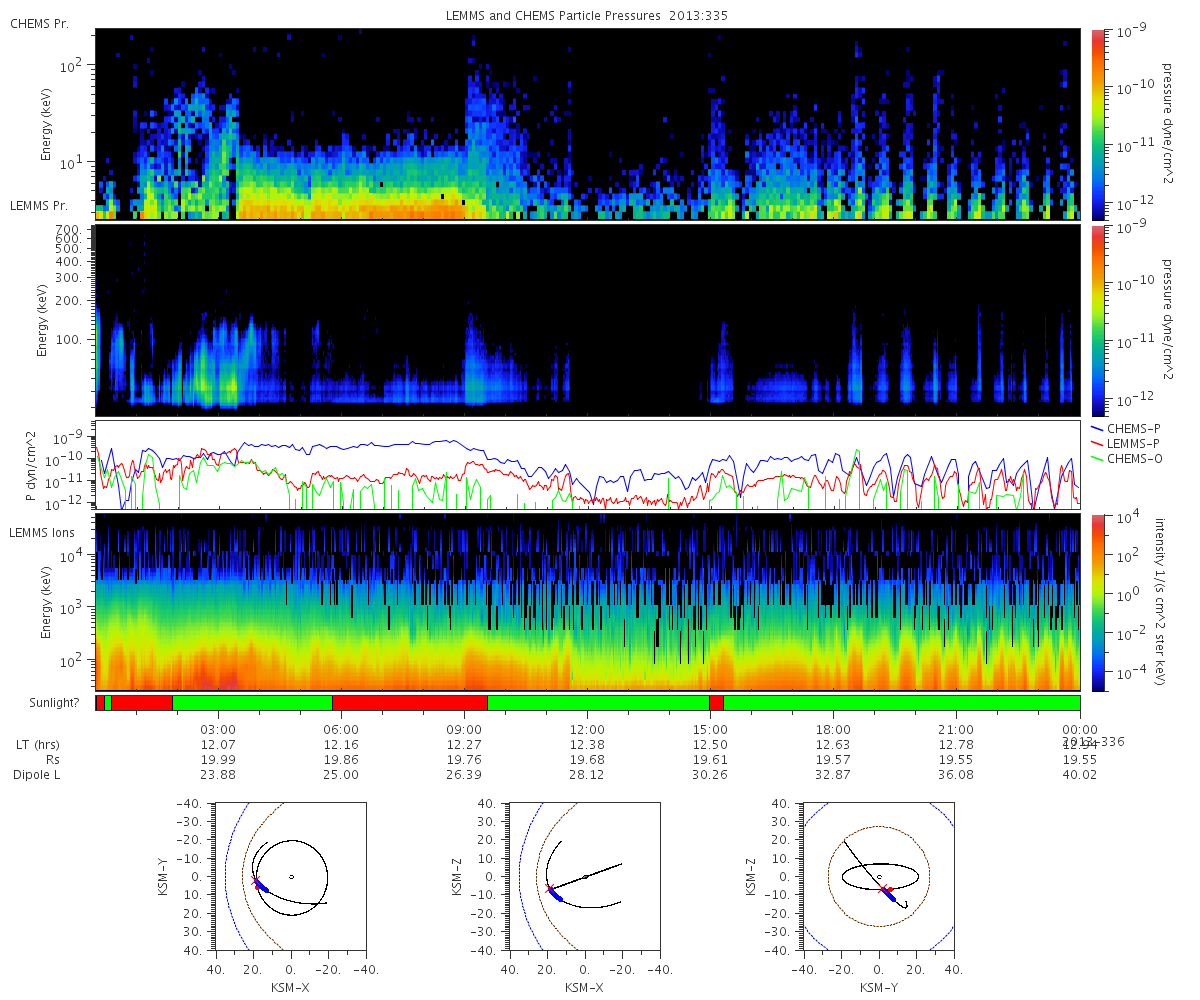Click the Dipole L value 25.00
The image size is (1200, 1000).
341,775
